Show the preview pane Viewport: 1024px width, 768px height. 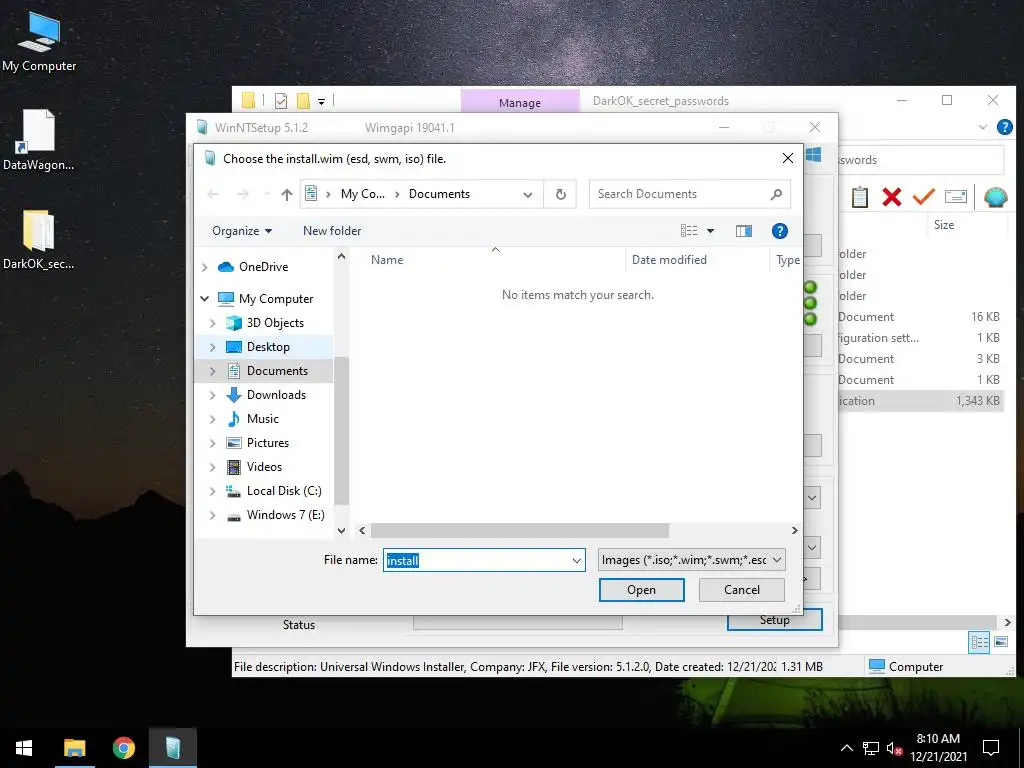[744, 231]
